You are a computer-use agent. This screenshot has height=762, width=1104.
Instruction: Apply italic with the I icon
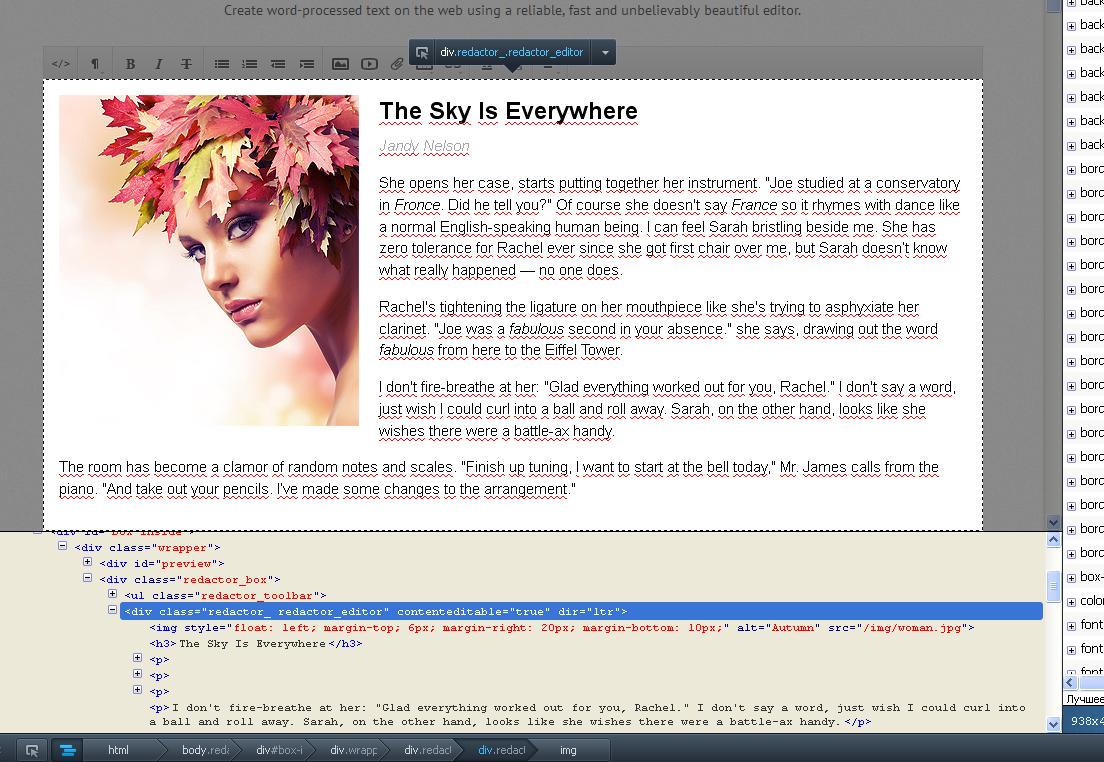tap(158, 64)
